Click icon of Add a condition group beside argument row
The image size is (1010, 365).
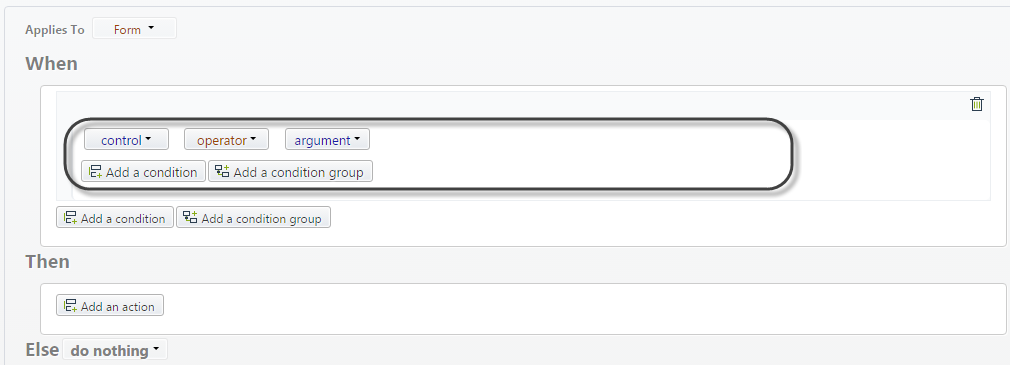[x=222, y=171]
